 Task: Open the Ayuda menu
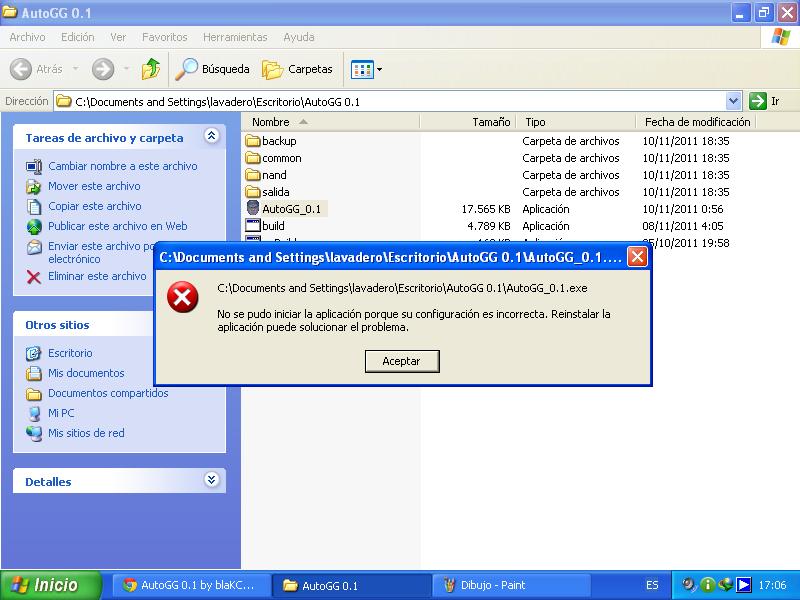[298, 37]
